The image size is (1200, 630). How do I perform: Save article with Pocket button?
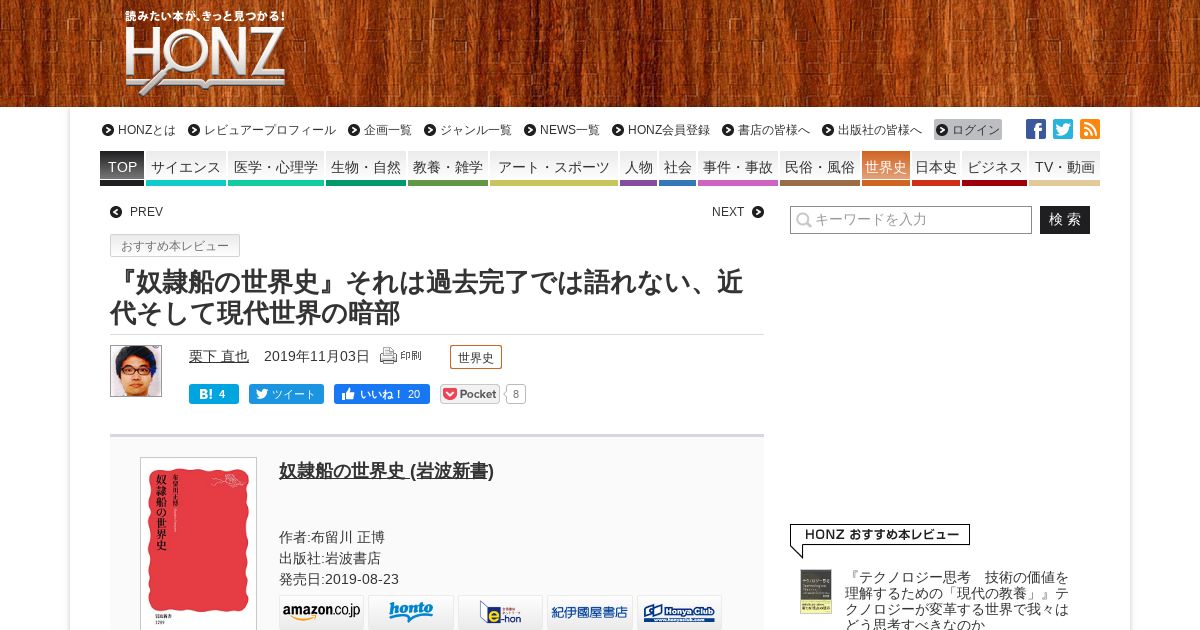coord(470,394)
